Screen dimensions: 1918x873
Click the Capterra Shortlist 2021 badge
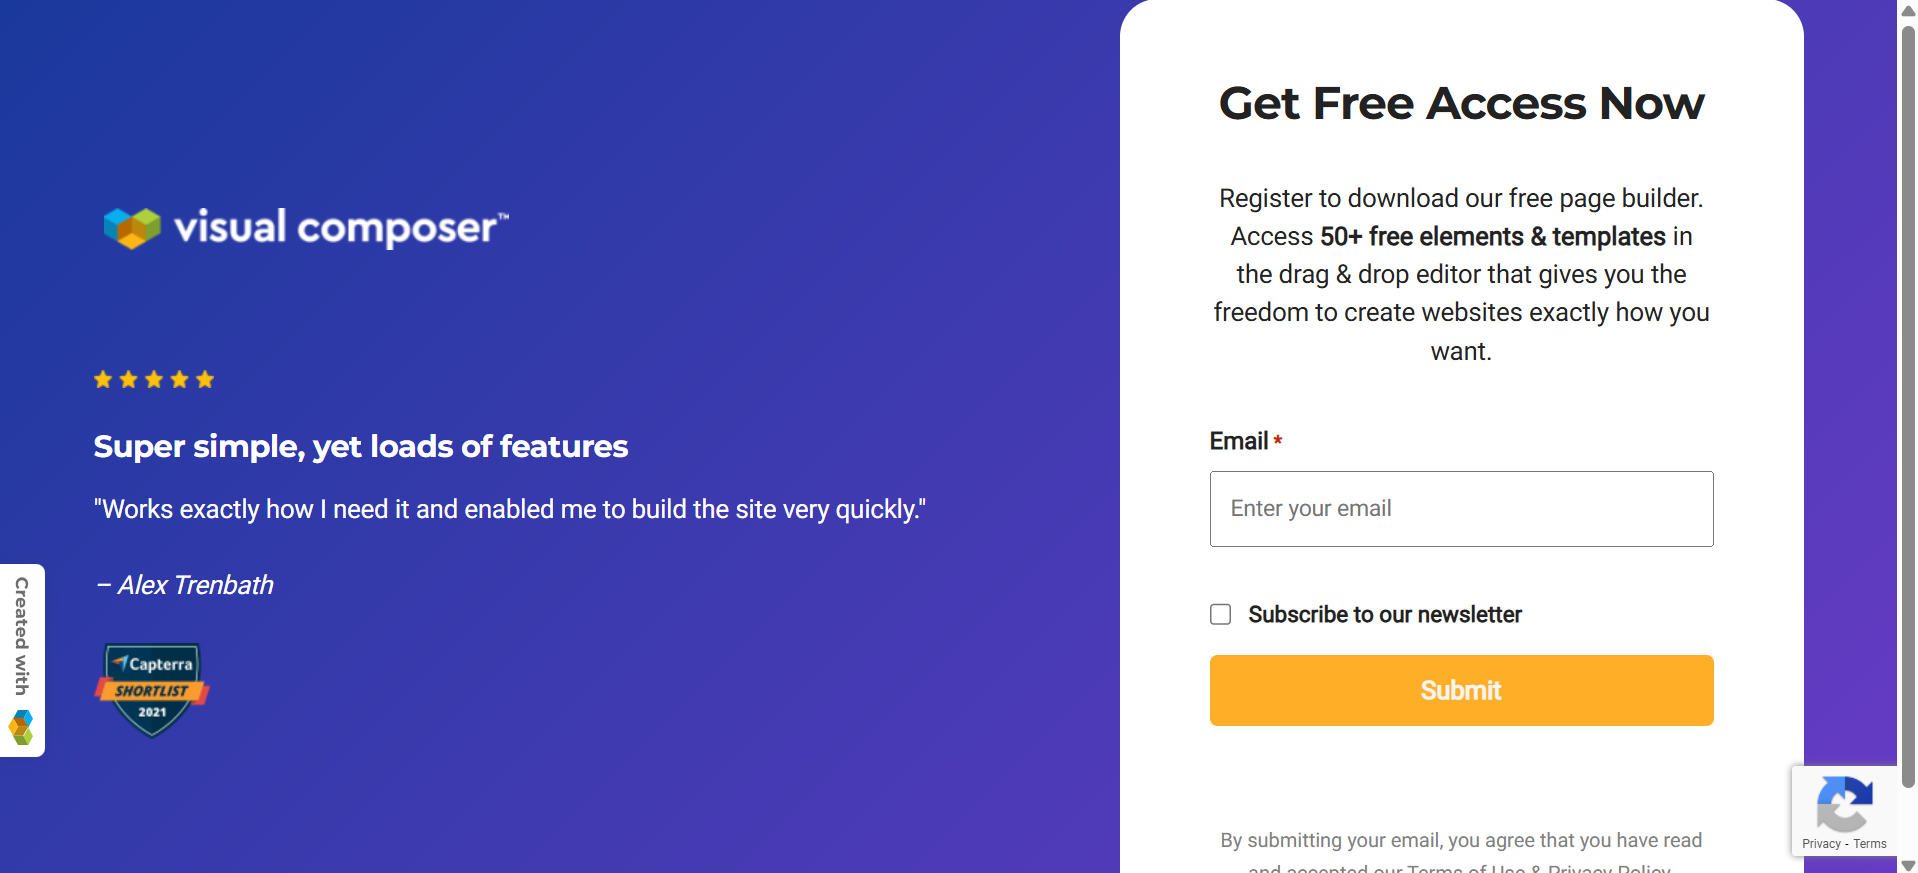(x=152, y=689)
